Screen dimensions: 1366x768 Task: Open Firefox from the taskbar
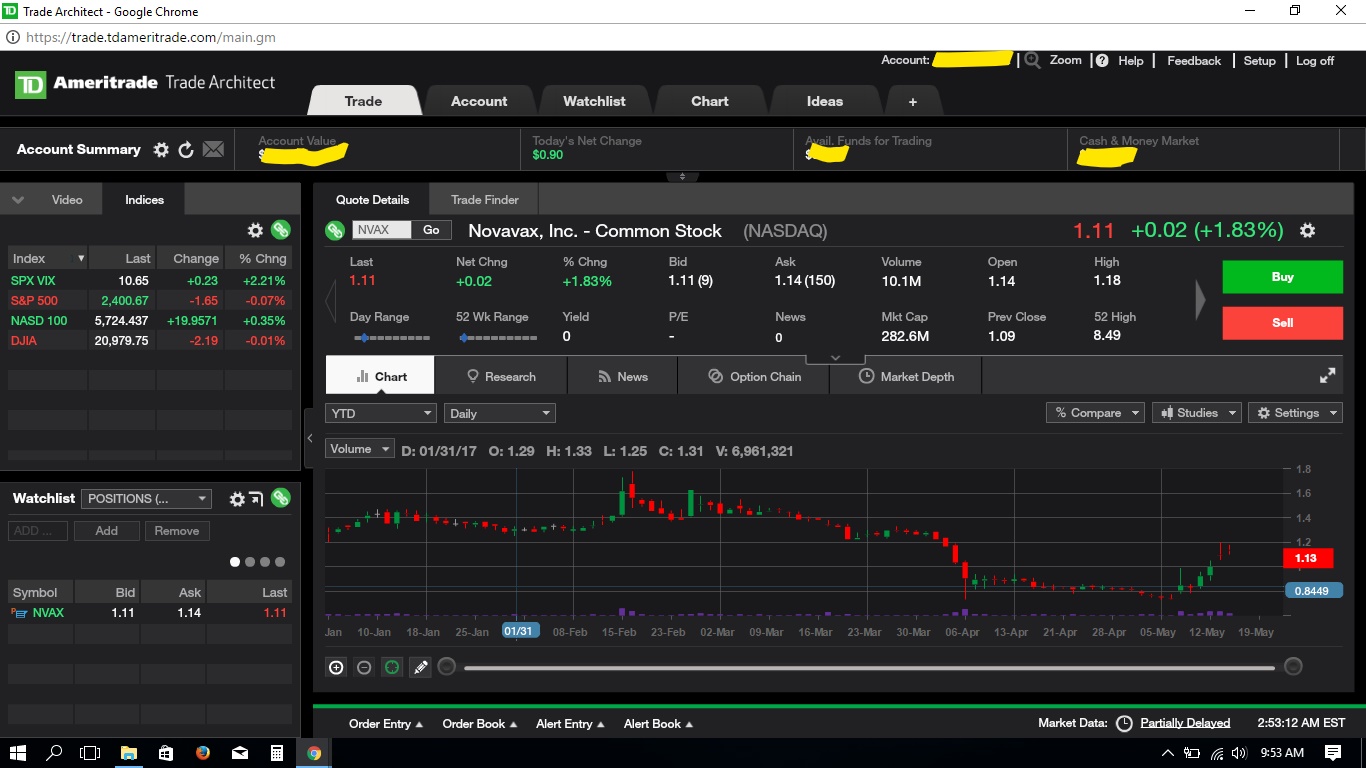(x=203, y=753)
